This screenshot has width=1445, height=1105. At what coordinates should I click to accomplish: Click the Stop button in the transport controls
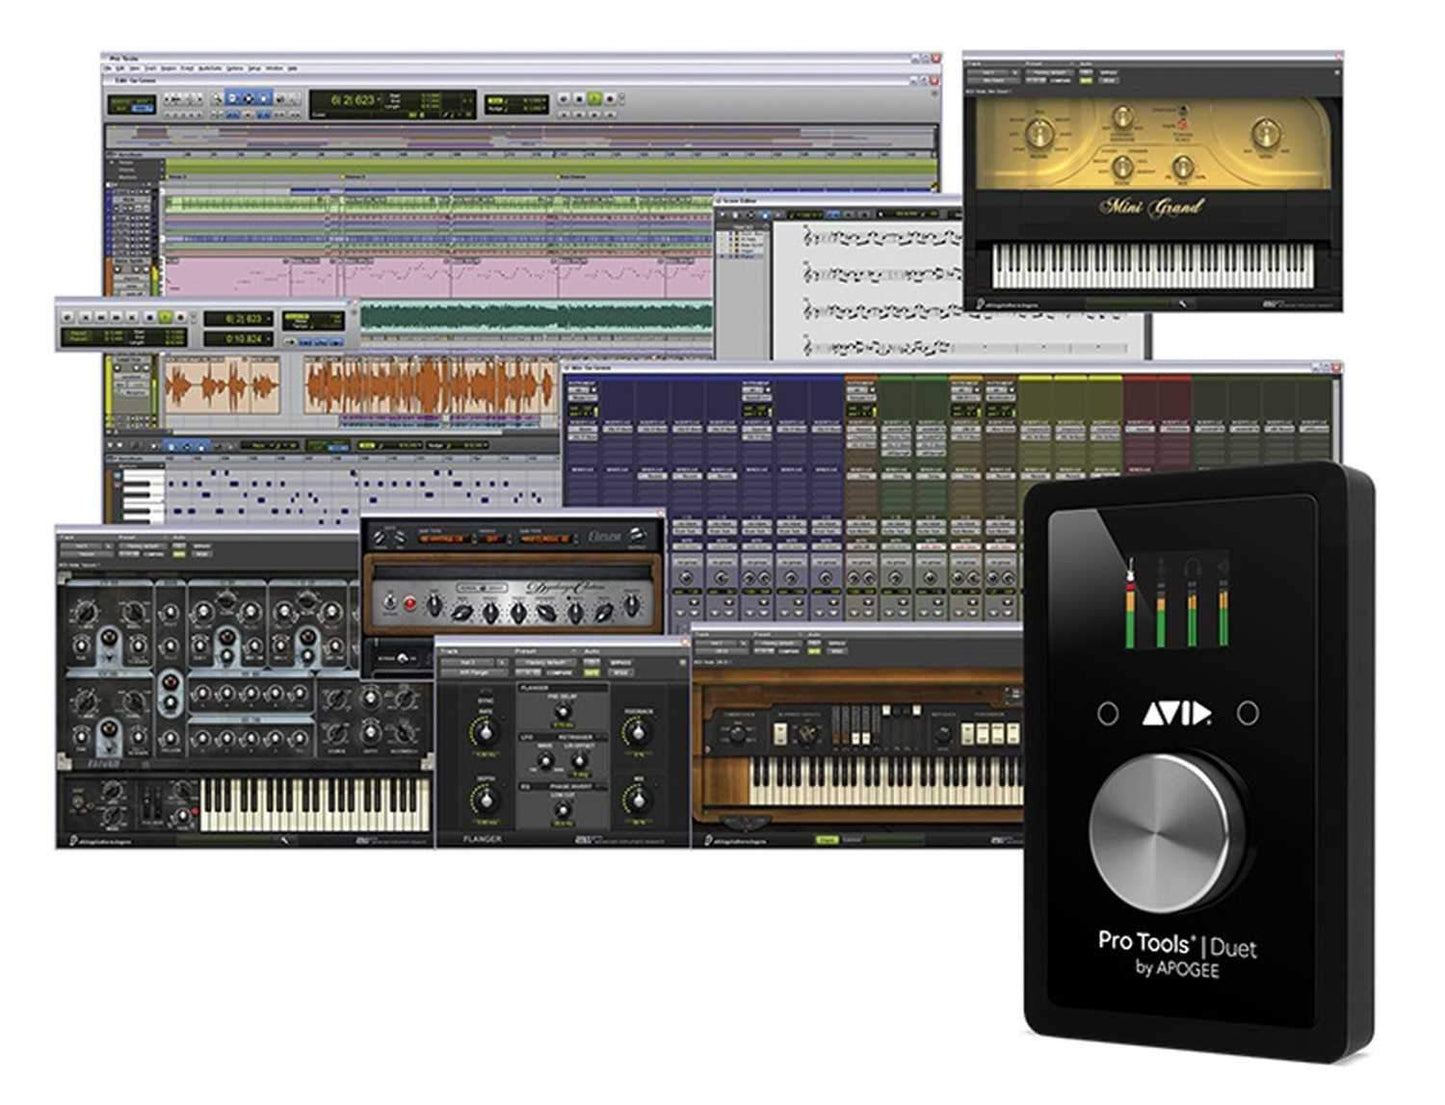579,98
